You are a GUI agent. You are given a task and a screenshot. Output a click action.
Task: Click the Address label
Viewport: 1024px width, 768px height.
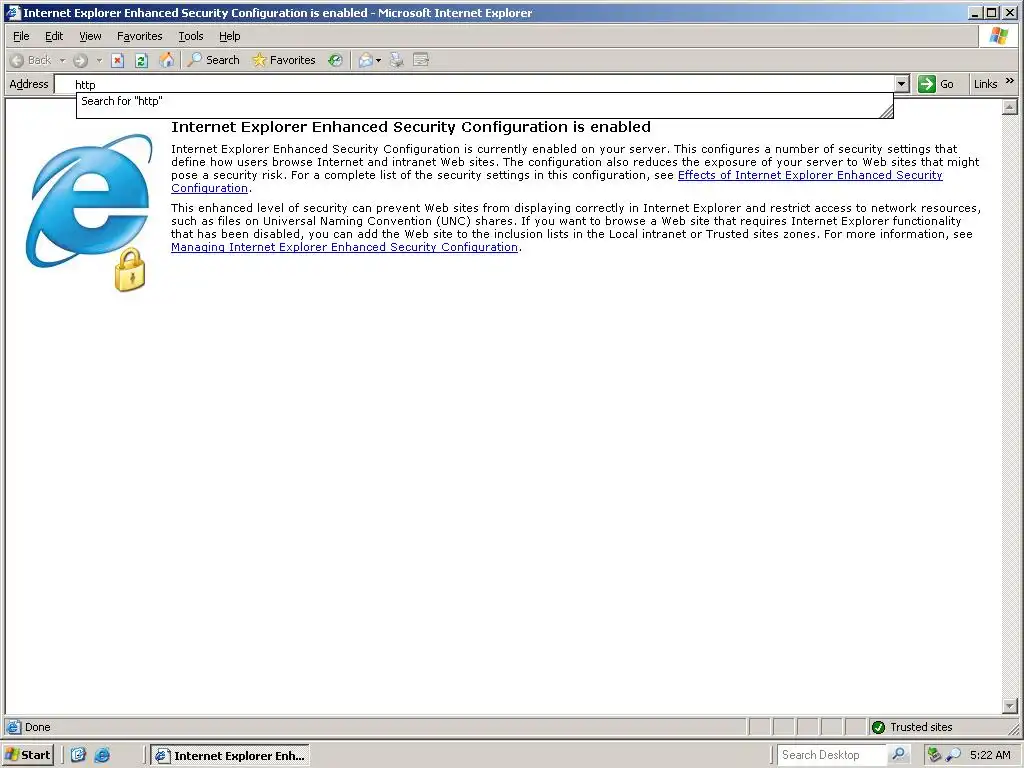click(x=29, y=84)
